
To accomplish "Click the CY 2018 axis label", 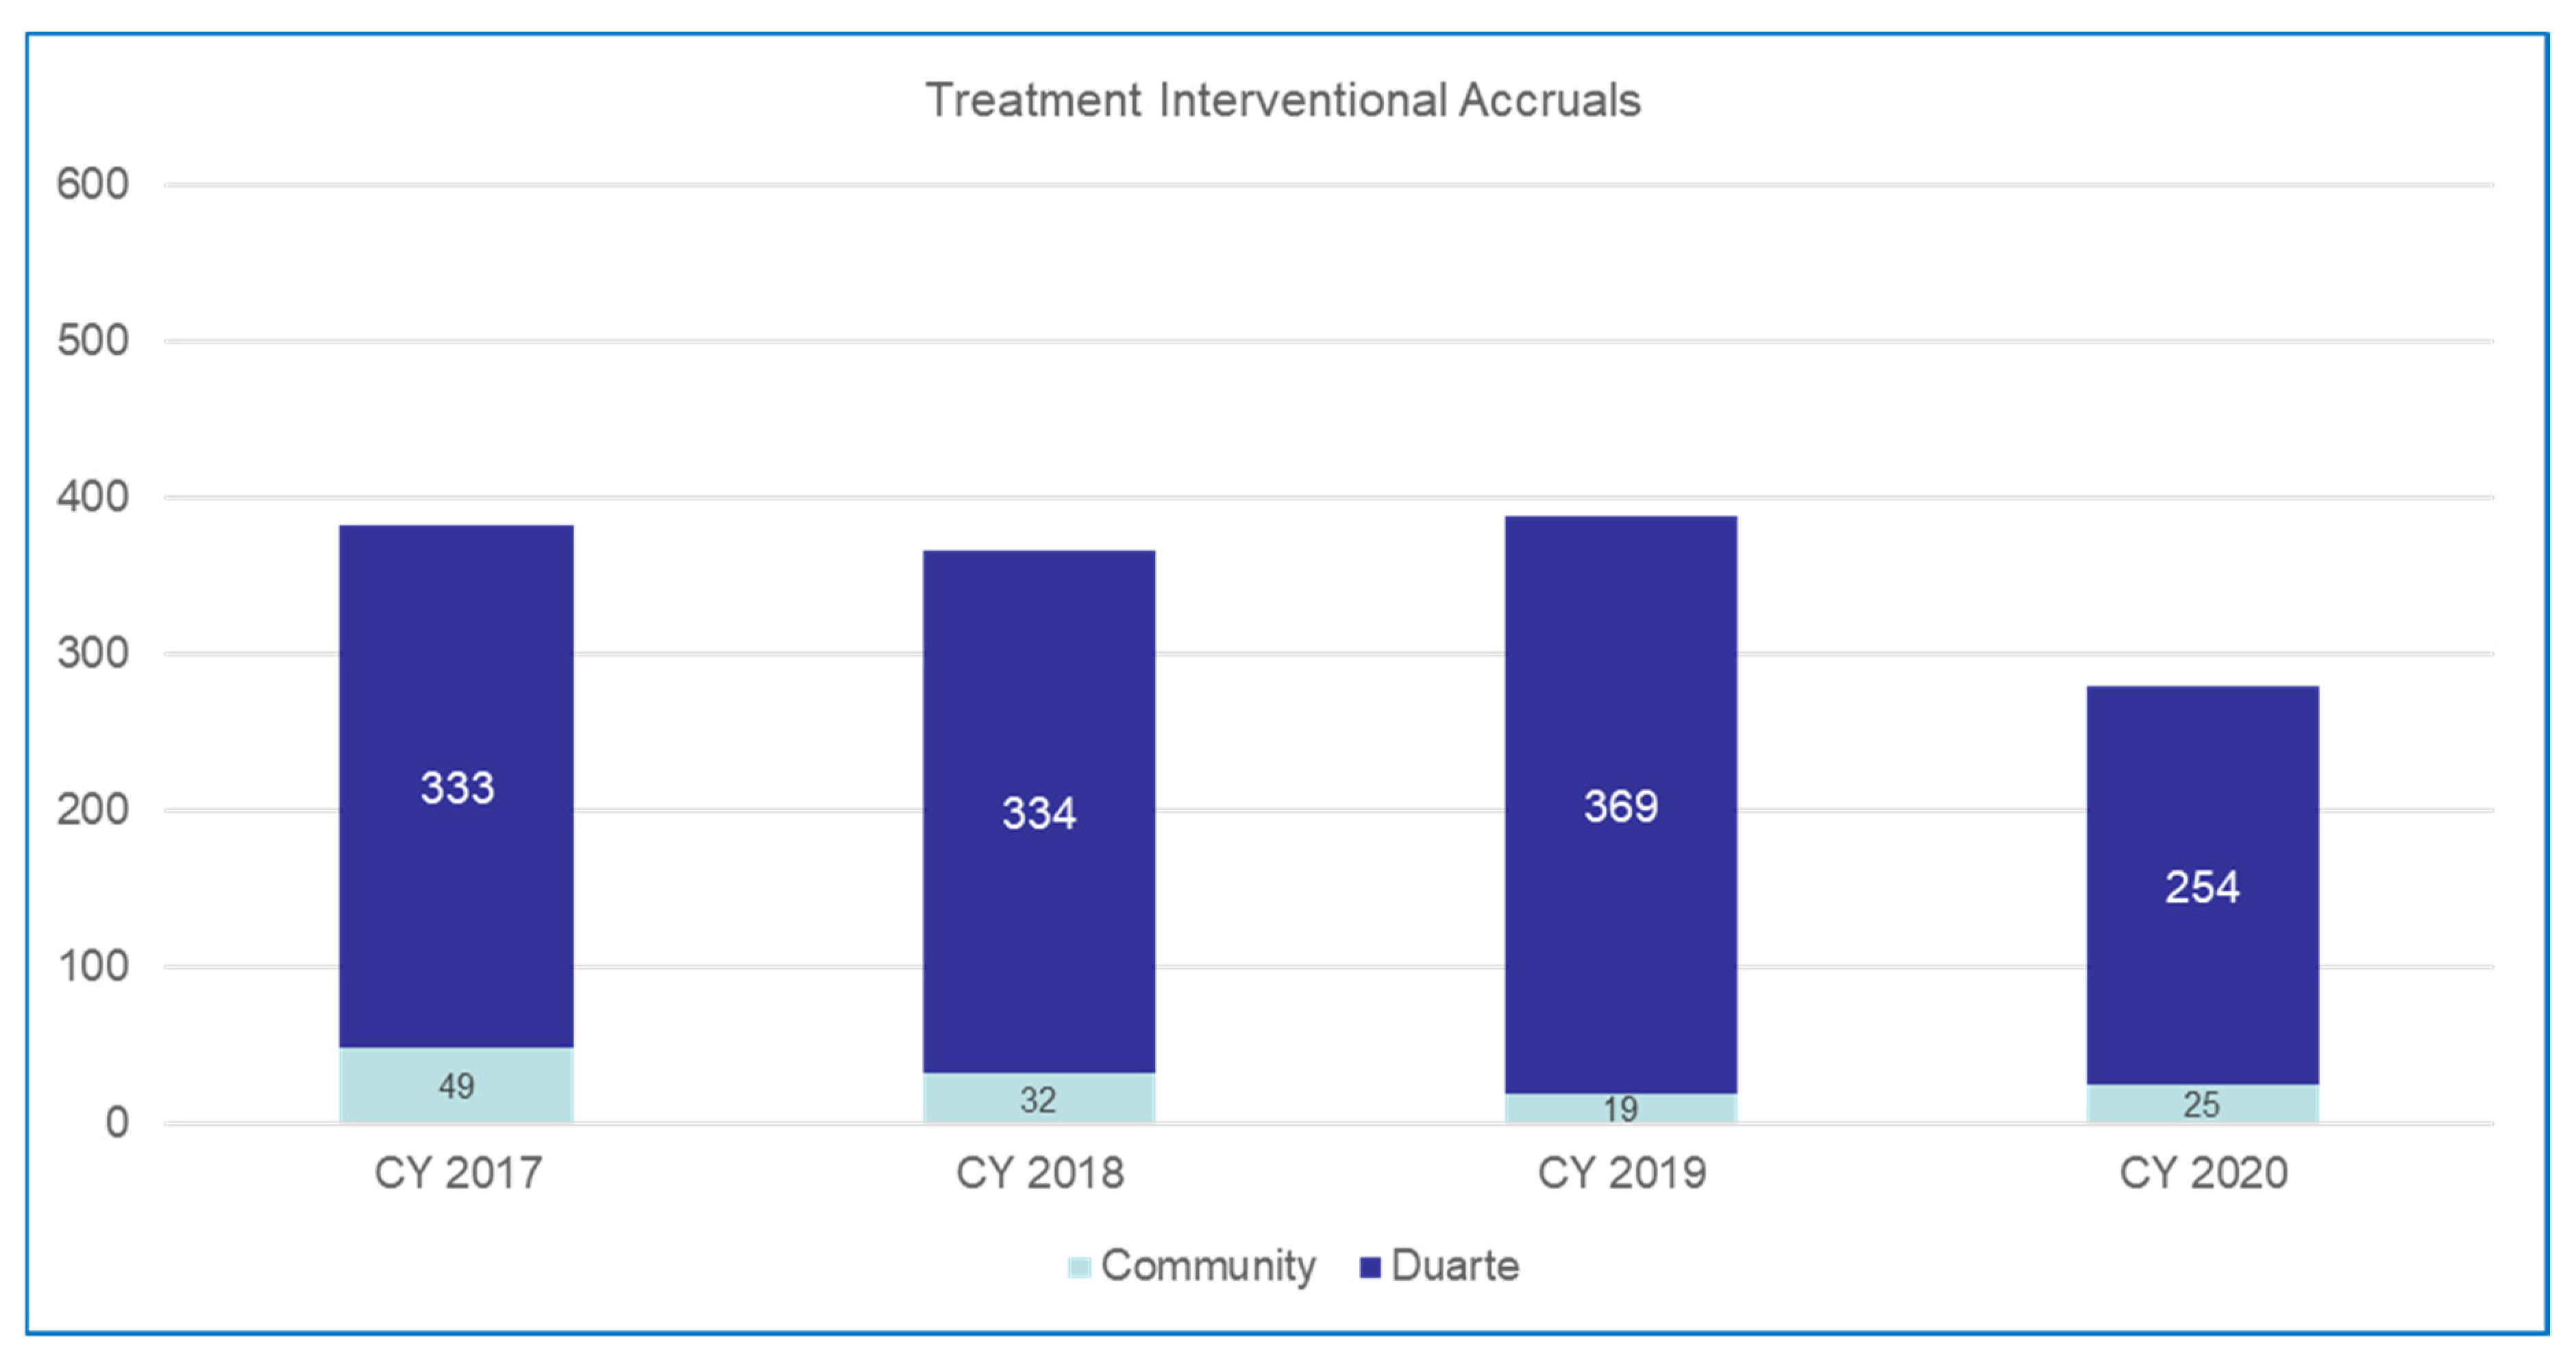I will 1040,1173.
